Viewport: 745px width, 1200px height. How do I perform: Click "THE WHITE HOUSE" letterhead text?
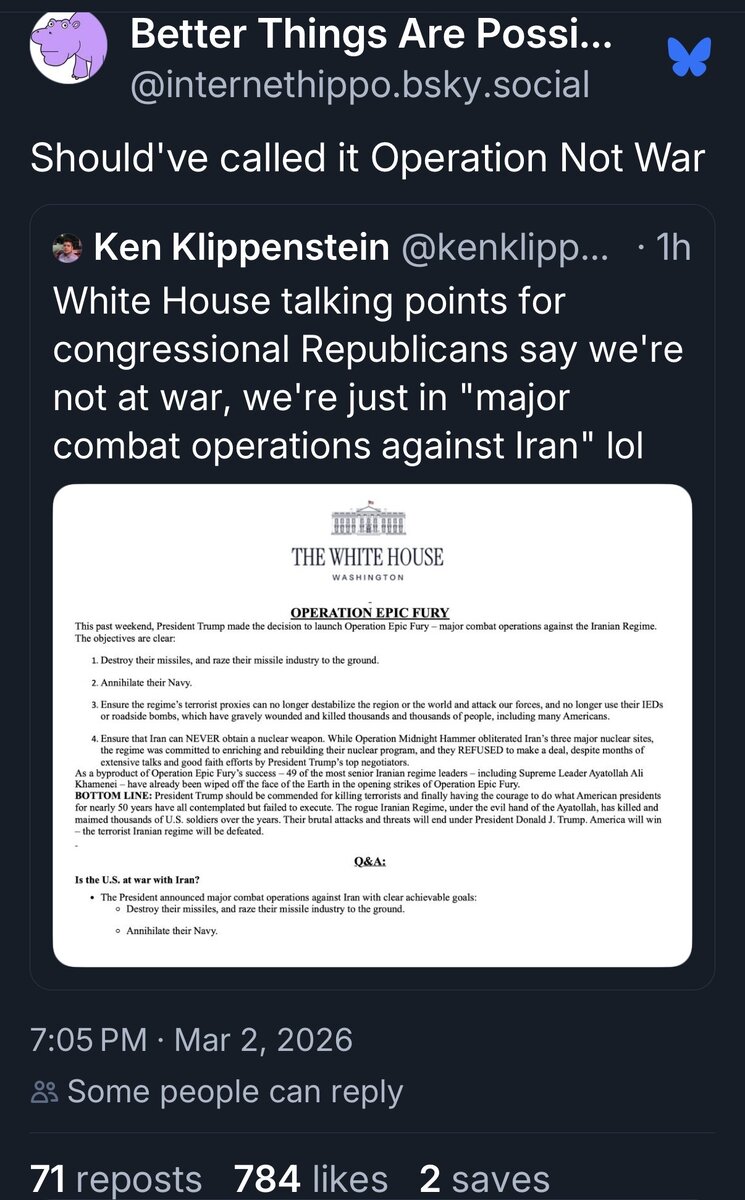pyautogui.click(x=367, y=557)
